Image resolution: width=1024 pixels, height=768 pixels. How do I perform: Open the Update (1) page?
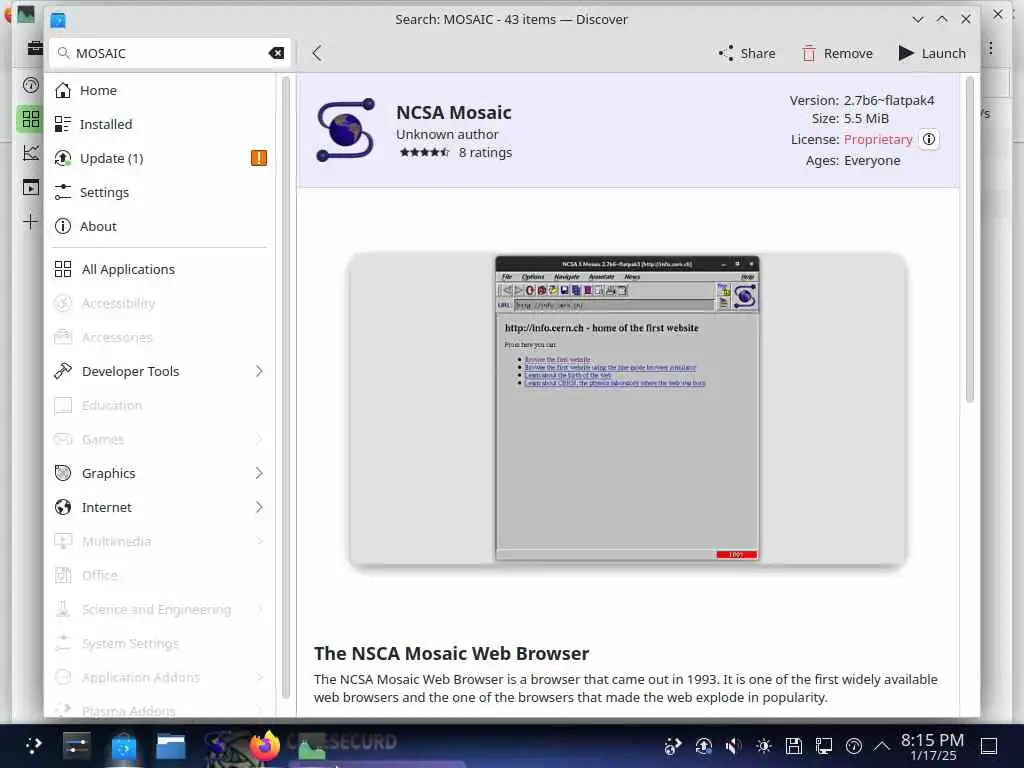coord(160,158)
